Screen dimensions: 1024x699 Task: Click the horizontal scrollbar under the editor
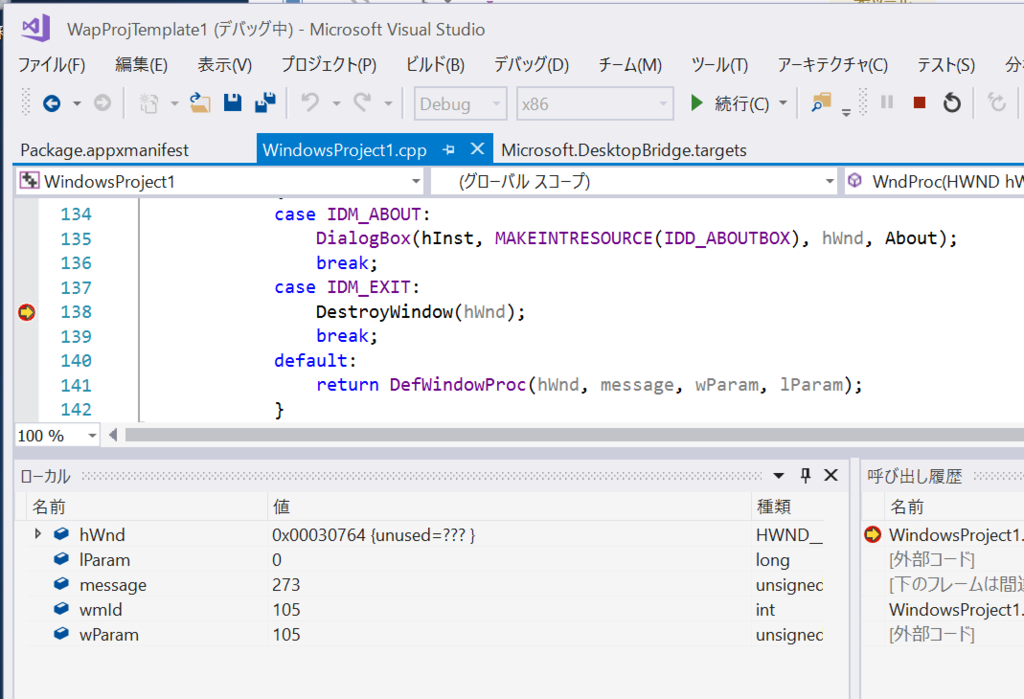(575, 435)
